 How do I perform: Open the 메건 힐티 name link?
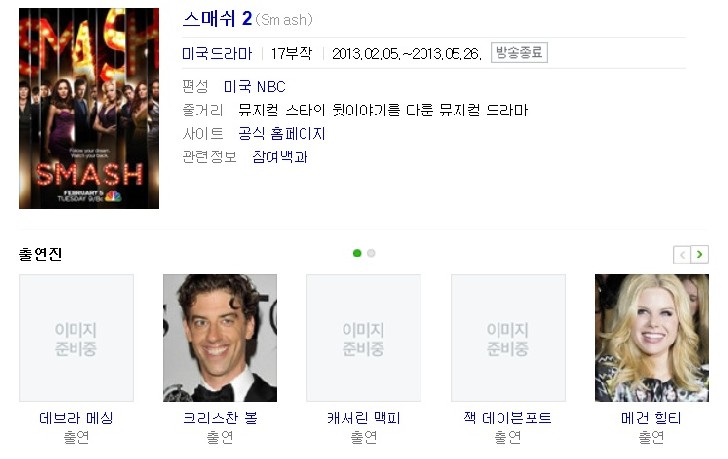pyautogui.click(x=651, y=418)
